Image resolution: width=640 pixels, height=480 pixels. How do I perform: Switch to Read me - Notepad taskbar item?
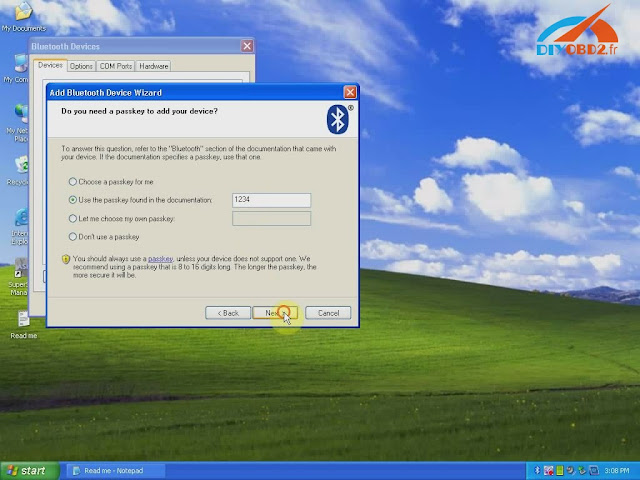coord(115,471)
